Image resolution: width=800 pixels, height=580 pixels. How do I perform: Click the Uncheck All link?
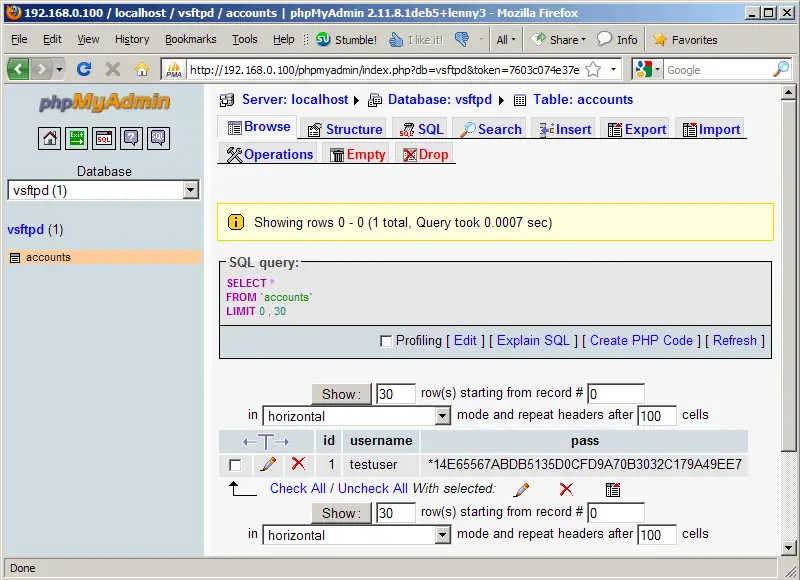372,489
